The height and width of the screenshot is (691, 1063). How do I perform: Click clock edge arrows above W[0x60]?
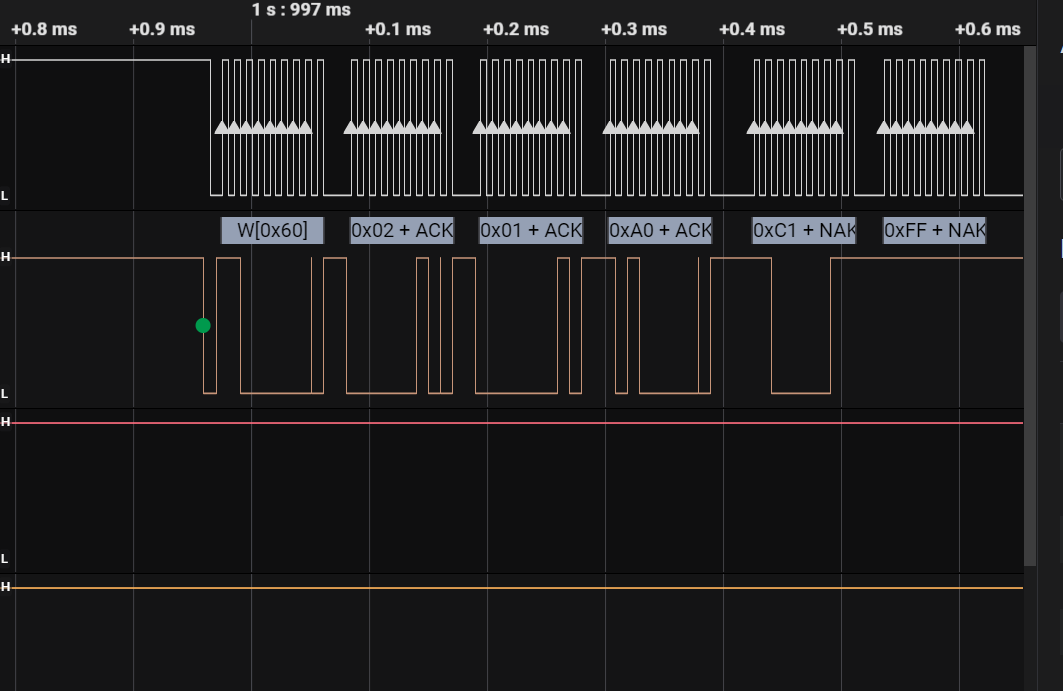tap(264, 127)
